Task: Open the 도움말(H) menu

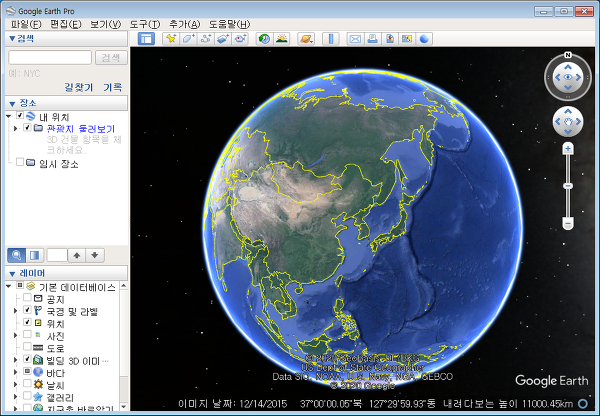Action: (x=229, y=24)
